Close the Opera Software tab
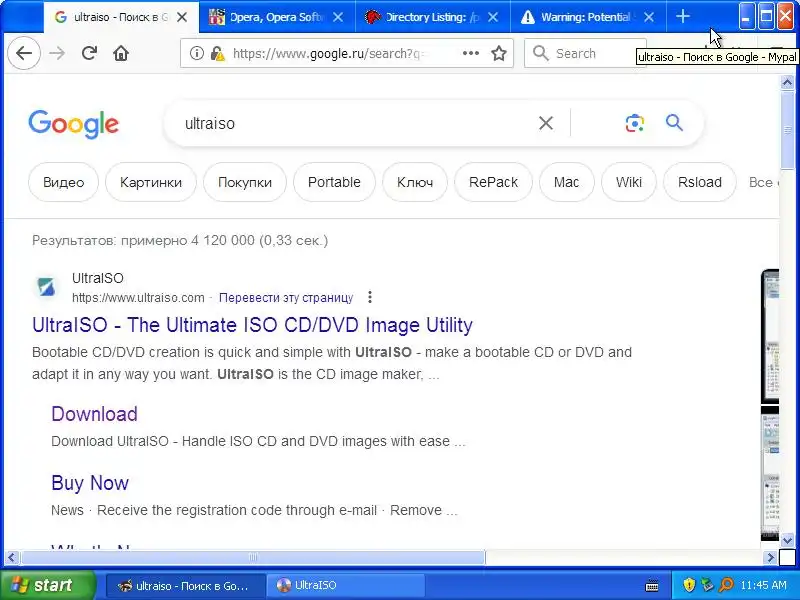Image resolution: width=800 pixels, height=600 pixels. tap(338, 17)
